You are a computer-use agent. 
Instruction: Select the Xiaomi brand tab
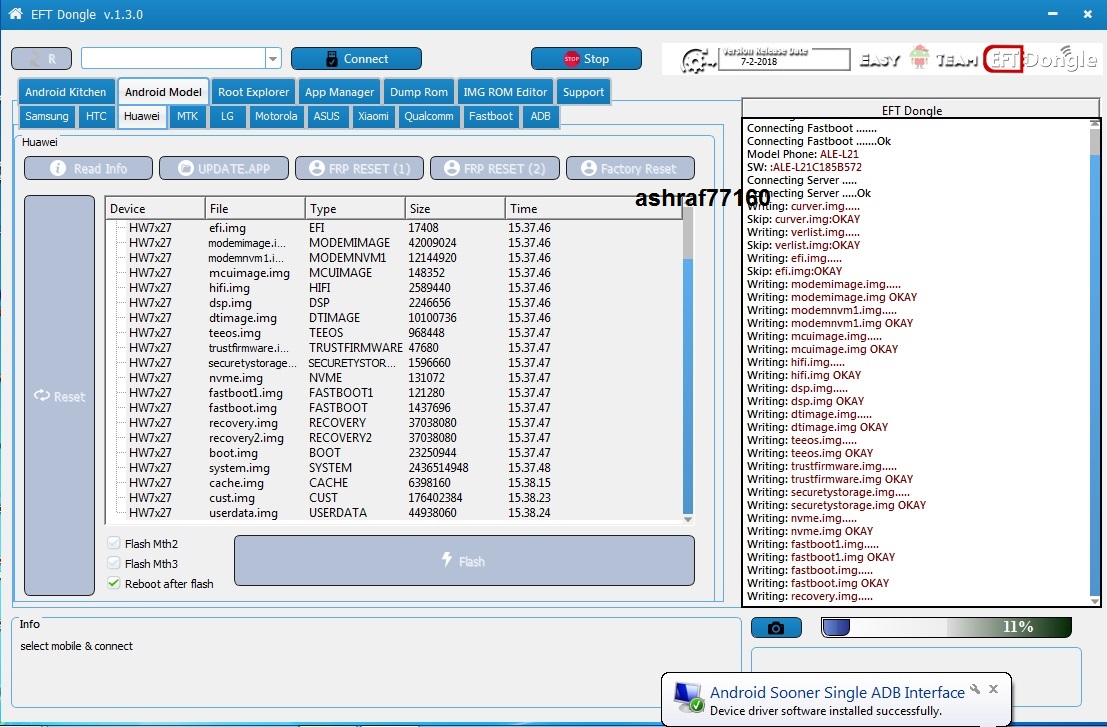pos(373,116)
